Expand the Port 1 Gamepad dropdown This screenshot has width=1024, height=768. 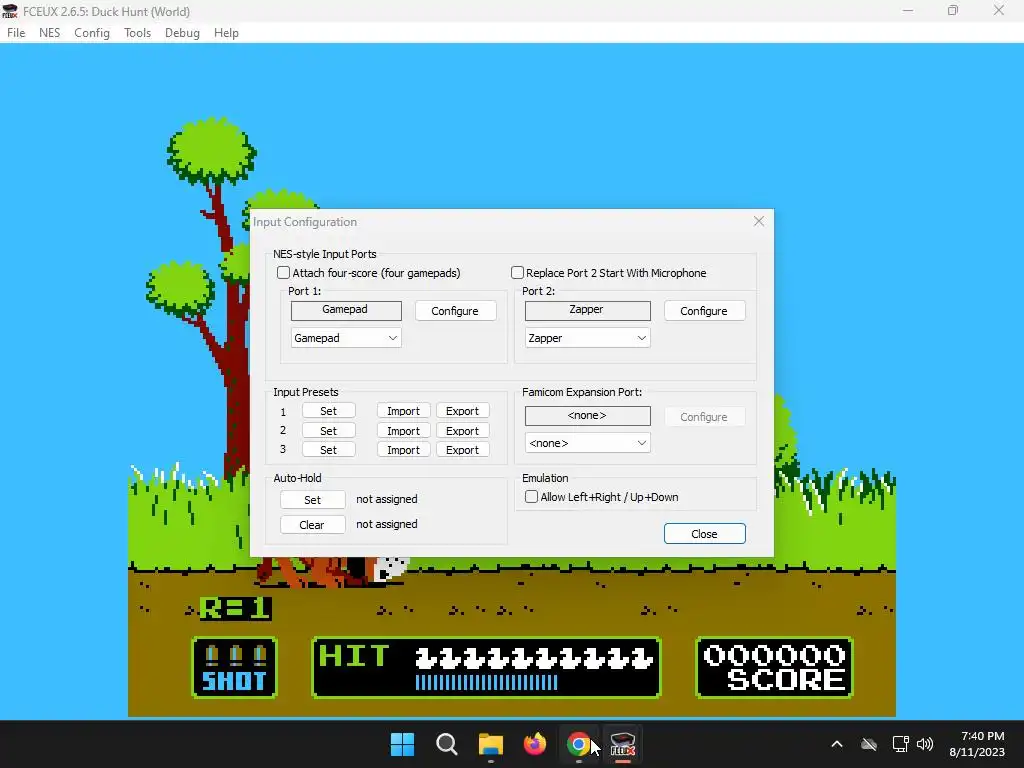click(346, 338)
